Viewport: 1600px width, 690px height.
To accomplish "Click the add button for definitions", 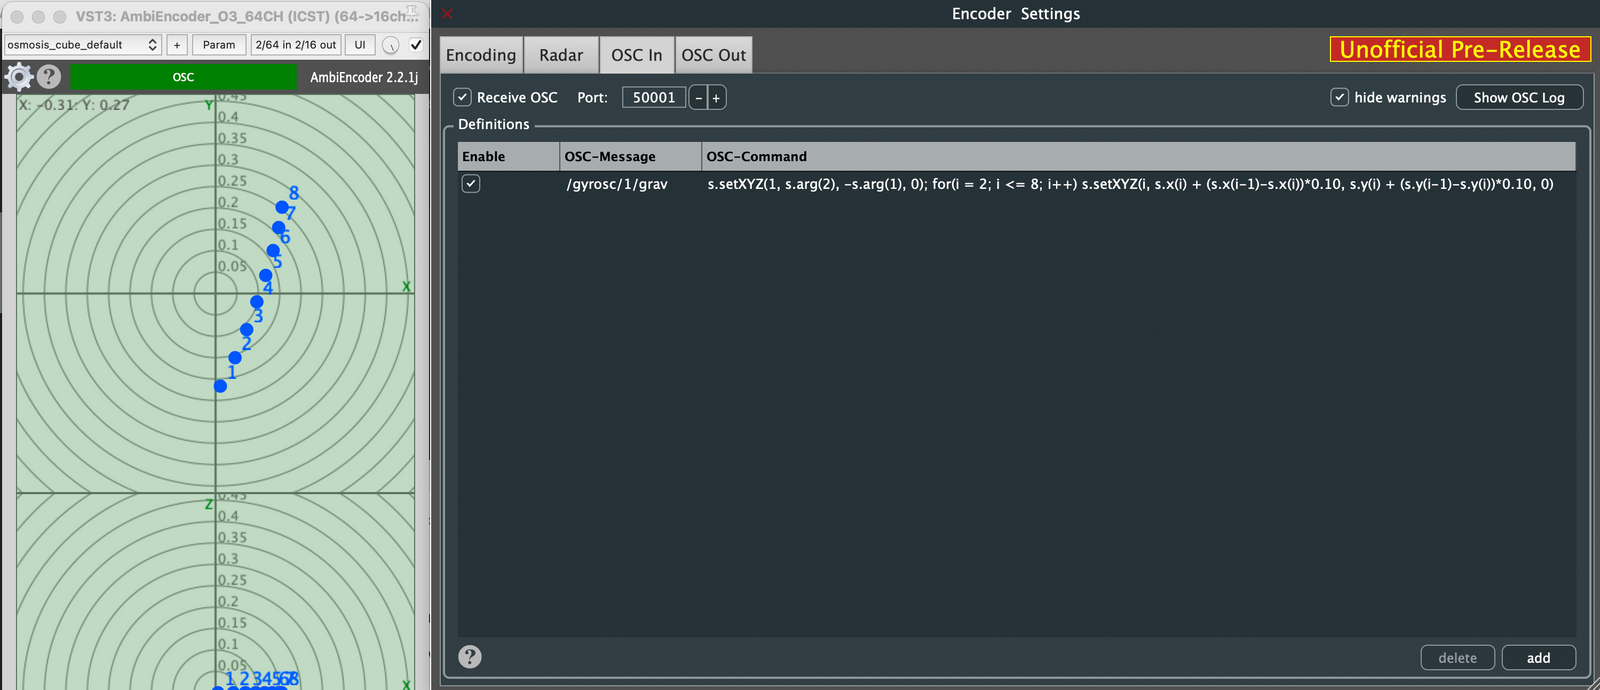I will (x=1538, y=657).
